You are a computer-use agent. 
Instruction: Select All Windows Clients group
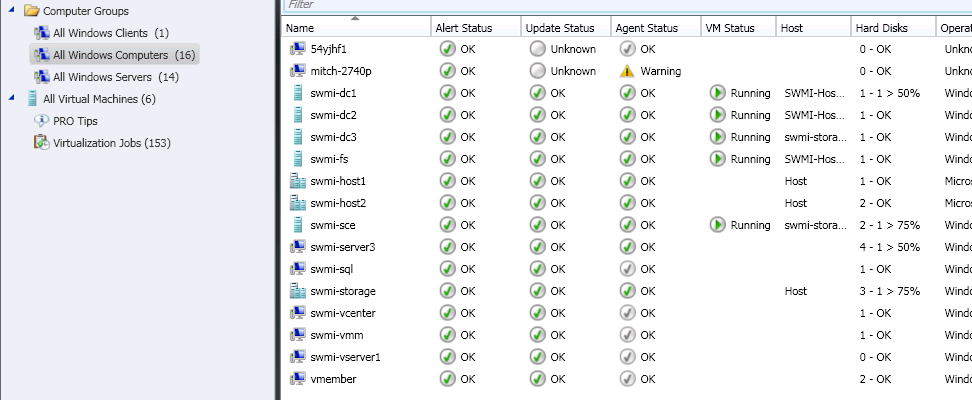[100, 33]
